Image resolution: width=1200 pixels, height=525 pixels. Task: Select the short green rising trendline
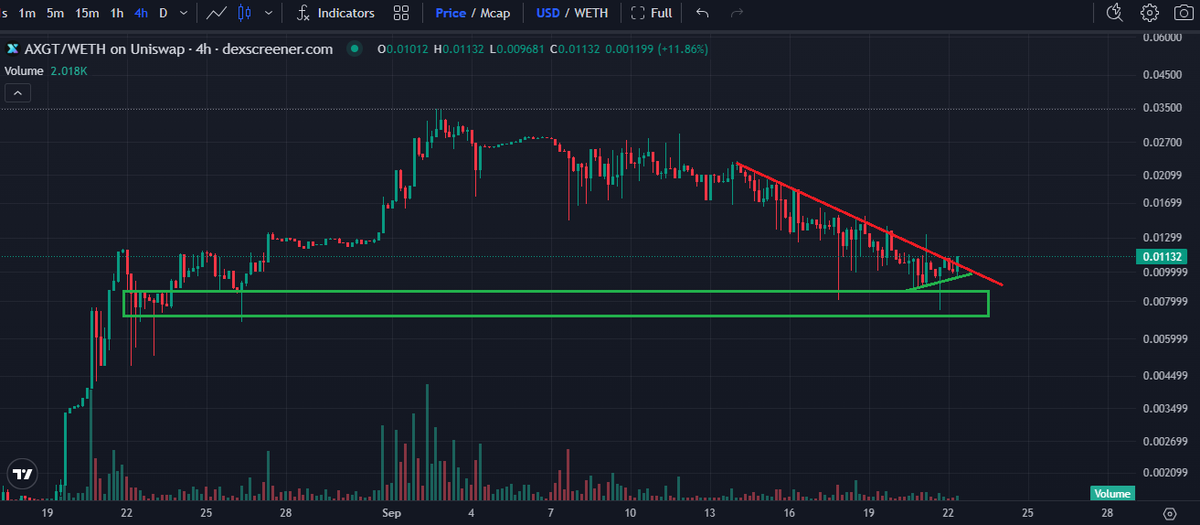coord(938,281)
